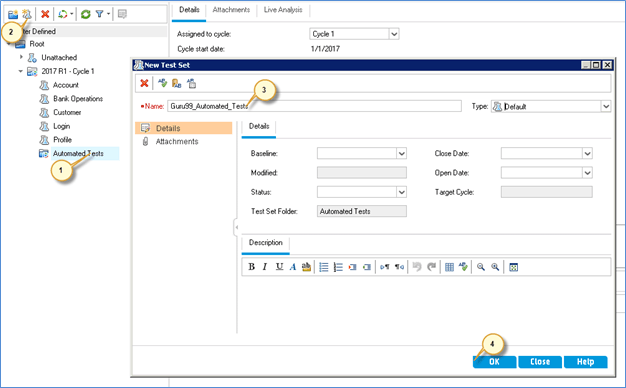This screenshot has height=388, width=626.
Task: Set right-to-left text direction
Action: [x=399, y=267]
